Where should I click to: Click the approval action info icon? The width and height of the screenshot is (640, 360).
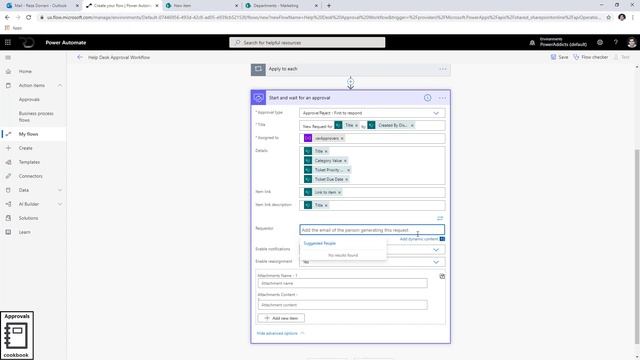[427, 98]
